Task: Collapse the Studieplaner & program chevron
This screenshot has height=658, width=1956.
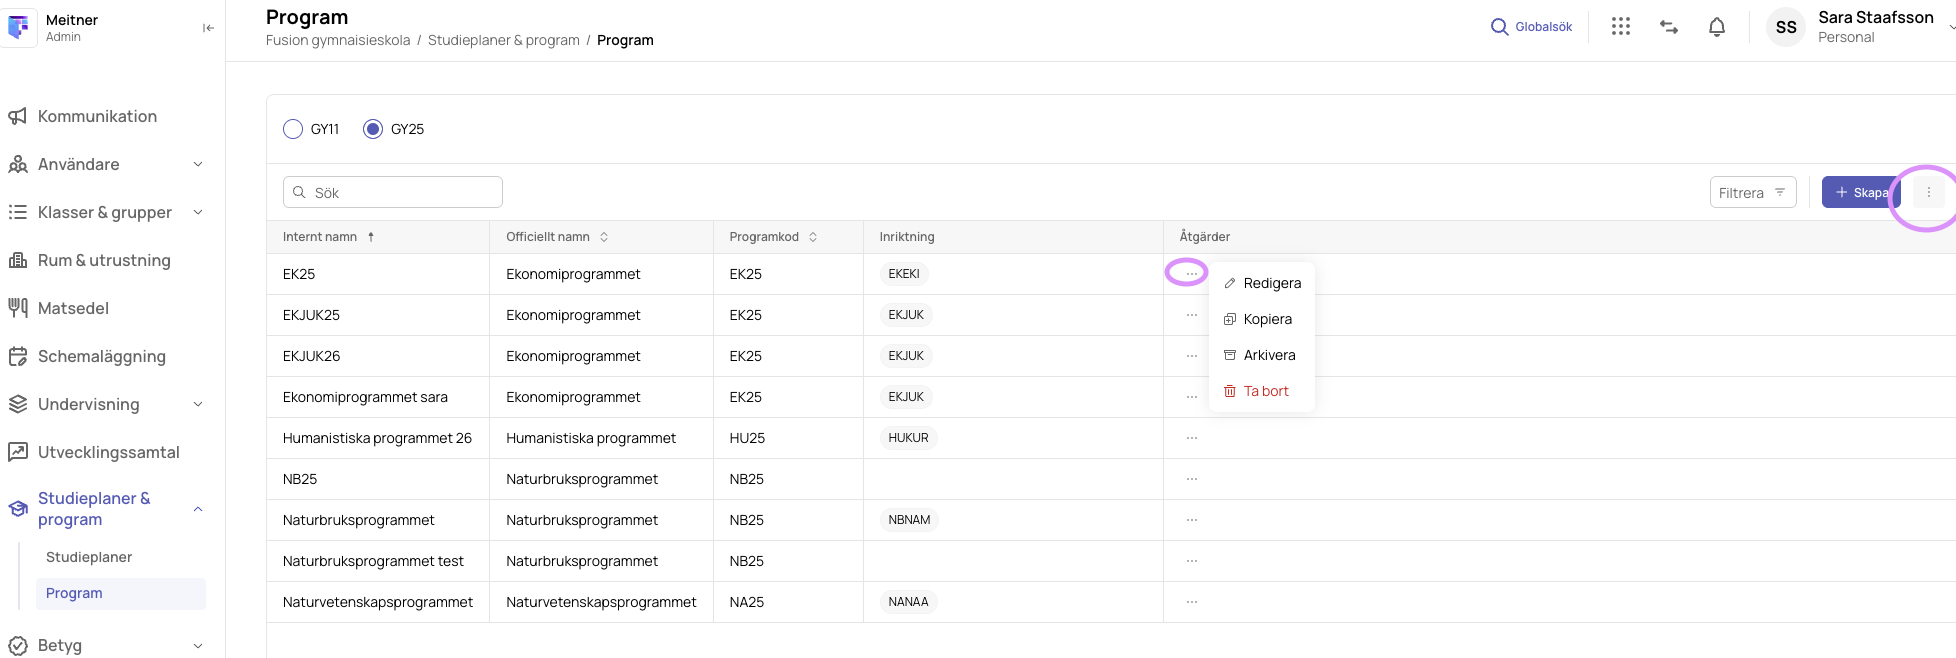Action: (x=198, y=509)
